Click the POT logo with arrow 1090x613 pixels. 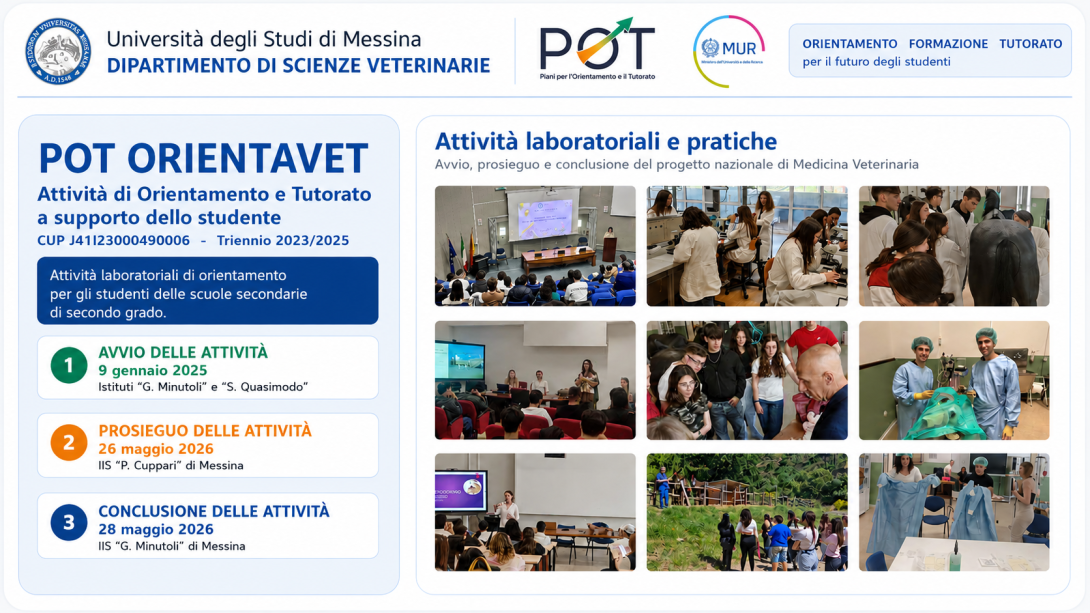point(597,49)
